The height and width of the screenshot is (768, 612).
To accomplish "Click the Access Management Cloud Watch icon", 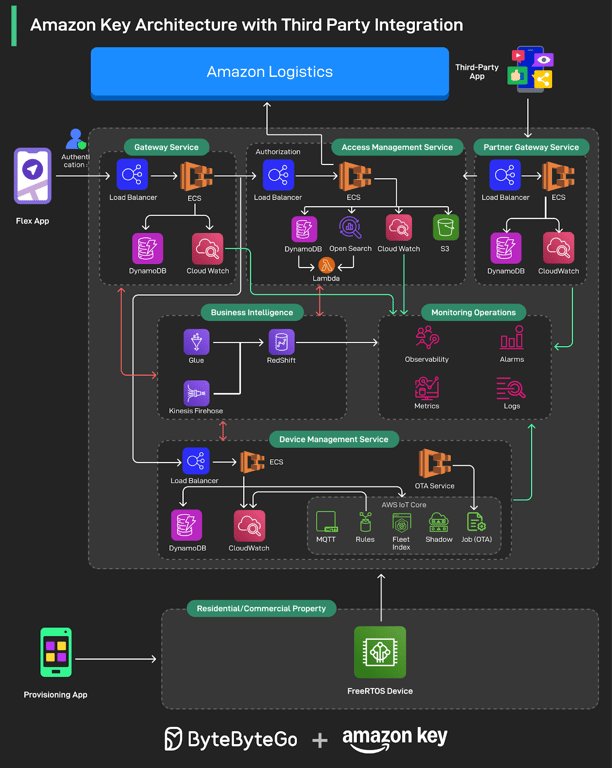I will click(399, 228).
